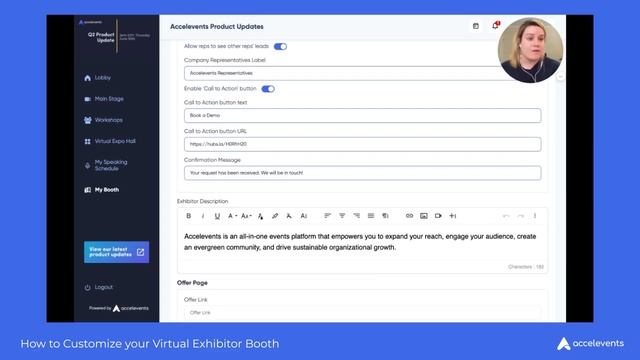640x360 pixels.
Task: Click the clear formatting icon
Action: click(289, 216)
